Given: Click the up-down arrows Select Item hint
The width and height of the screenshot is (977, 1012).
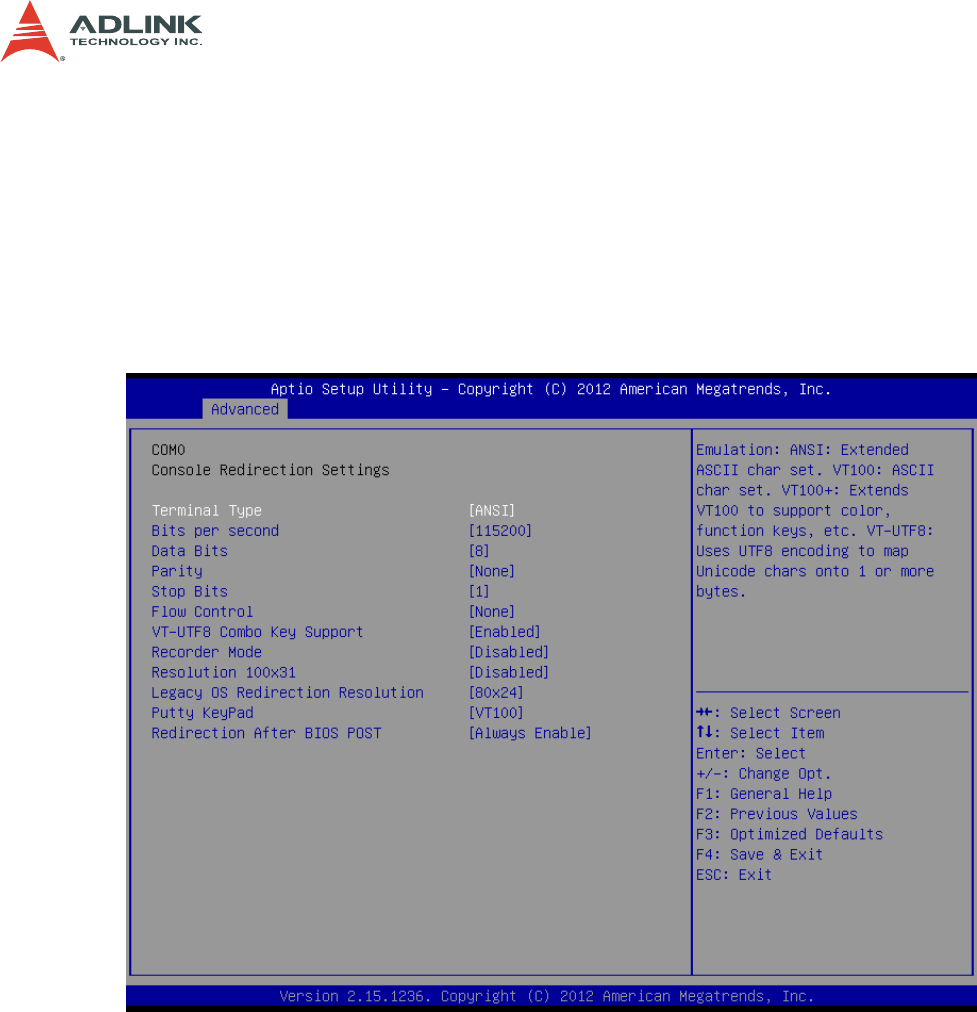Looking at the screenshot, I should coord(760,733).
